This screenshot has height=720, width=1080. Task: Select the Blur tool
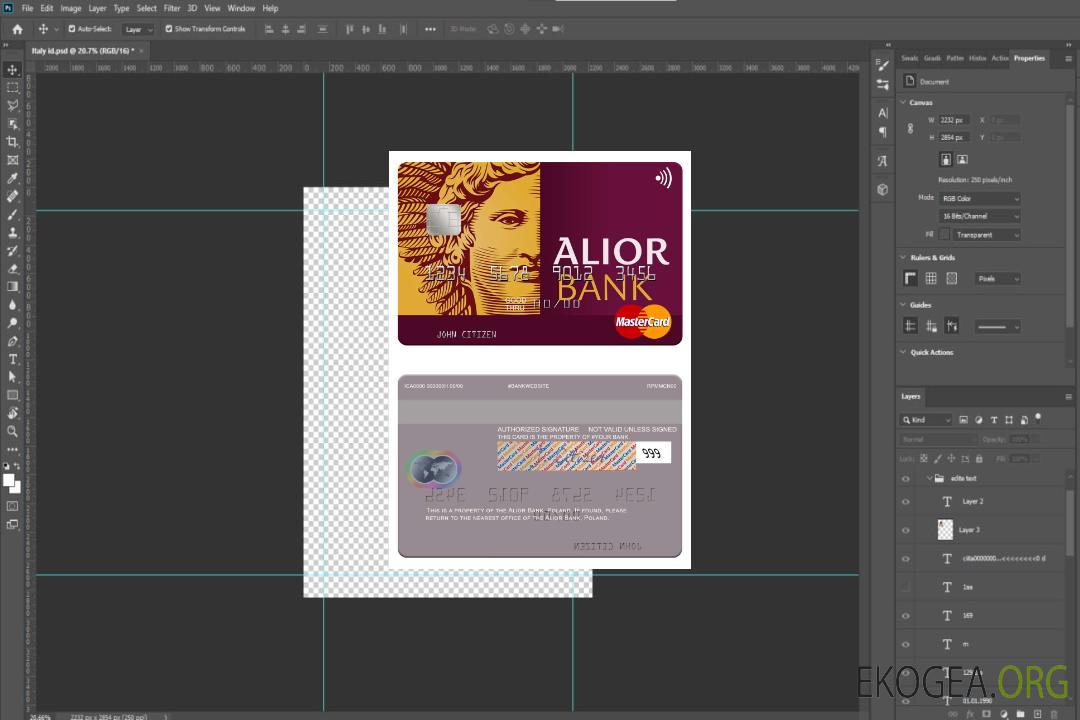(x=12, y=305)
